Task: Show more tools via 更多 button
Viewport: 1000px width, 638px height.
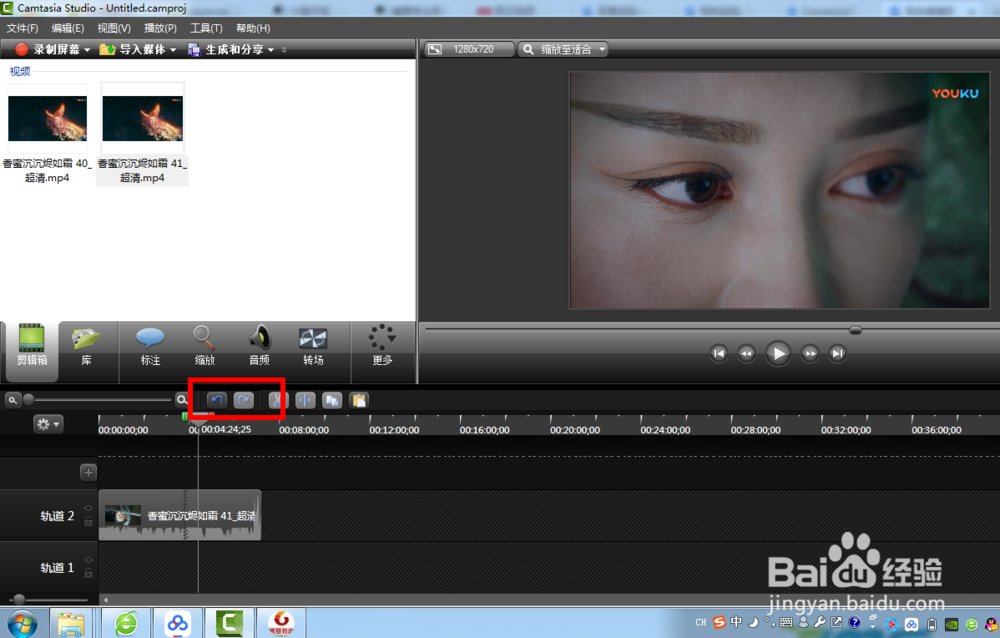Action: [382, 345]
